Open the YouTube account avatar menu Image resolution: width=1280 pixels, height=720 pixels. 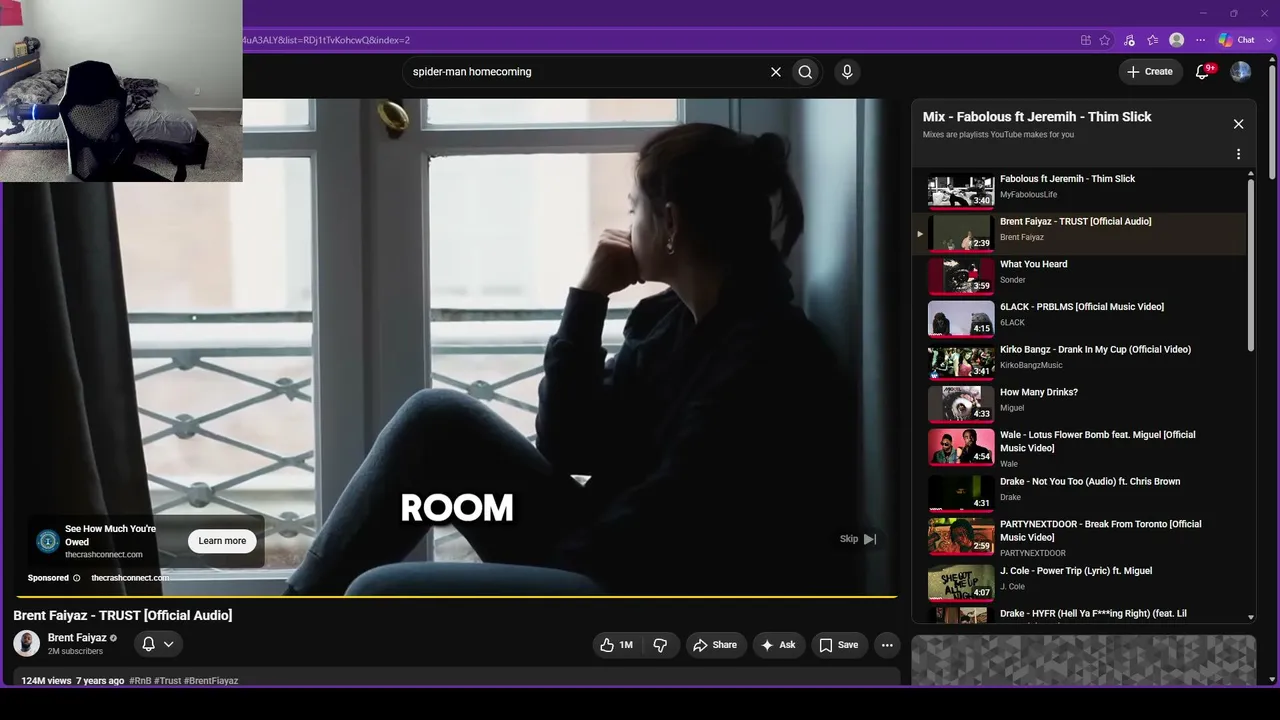click(1240, 71)
